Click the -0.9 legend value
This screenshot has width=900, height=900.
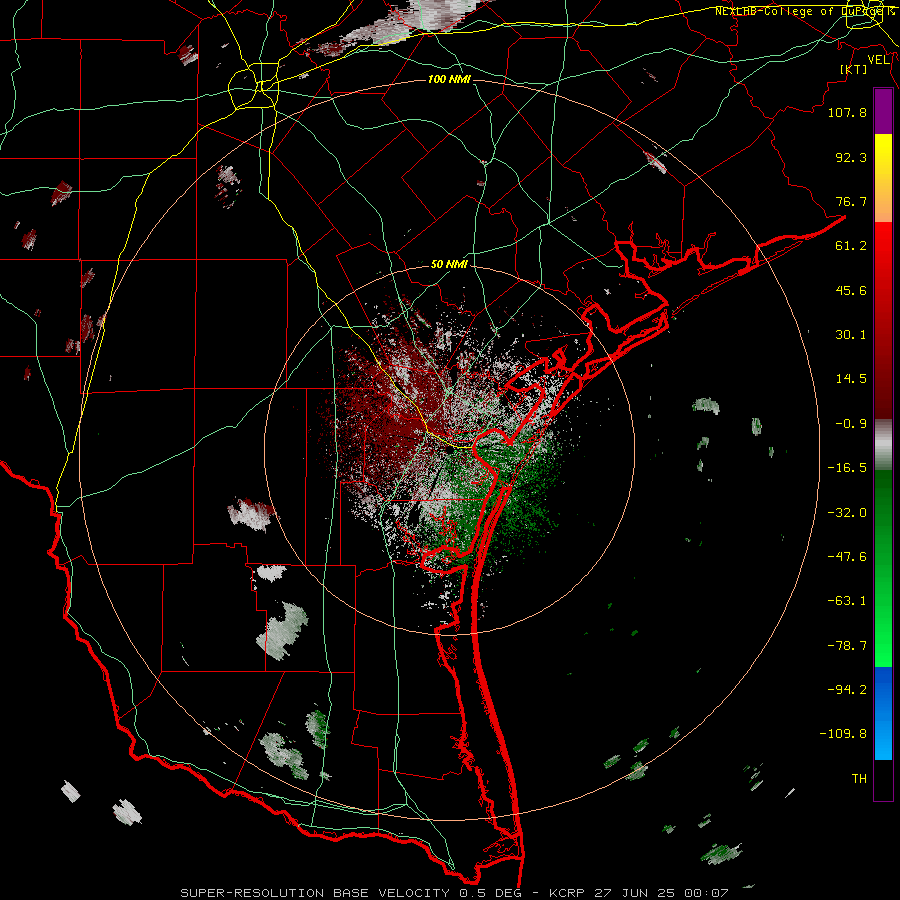(x=851, y=424)
